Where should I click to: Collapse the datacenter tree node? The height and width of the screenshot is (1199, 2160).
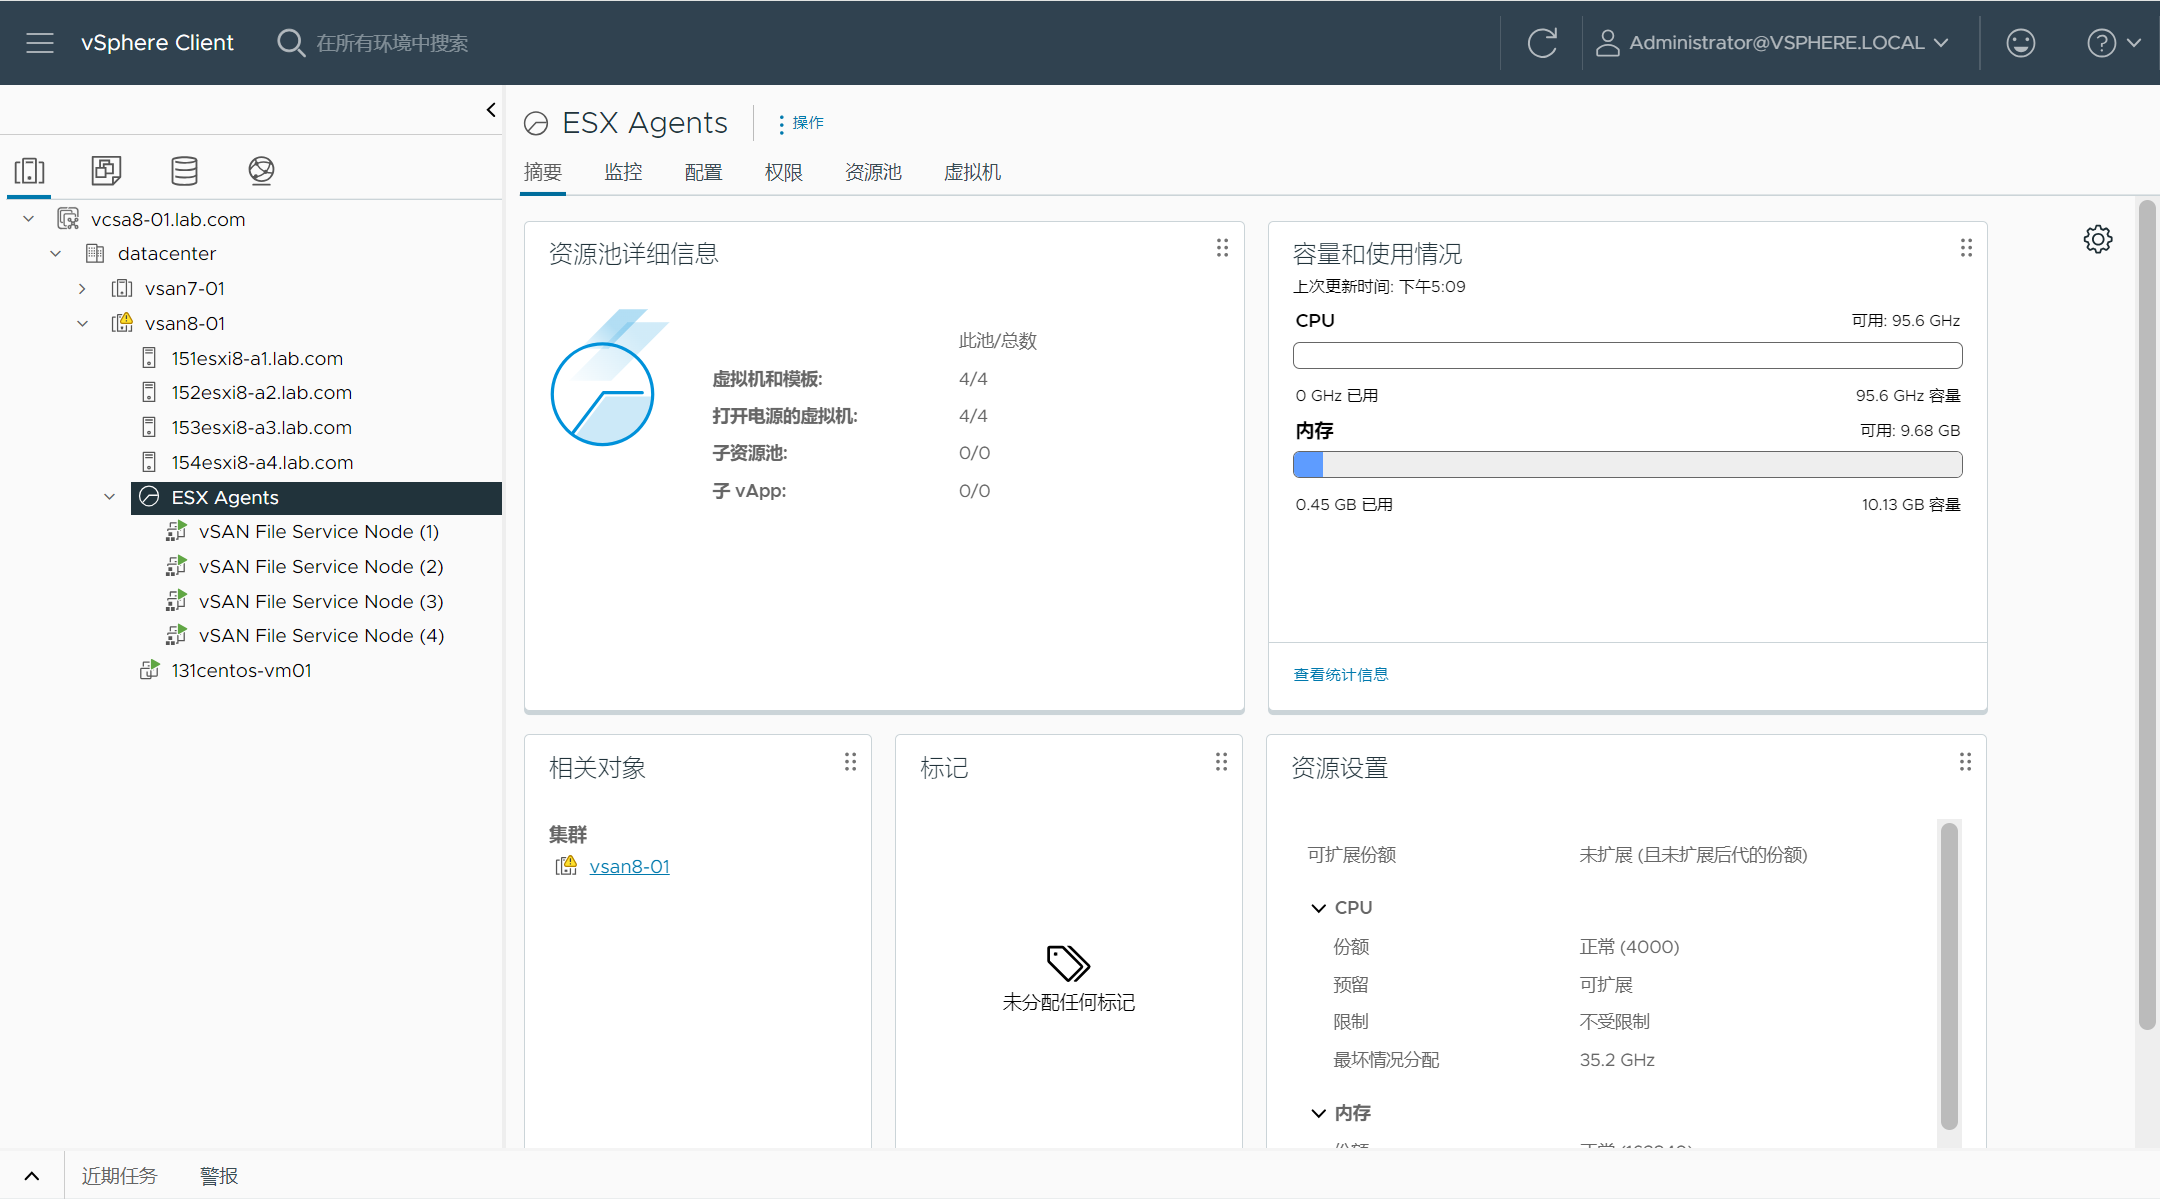point(56,253)
